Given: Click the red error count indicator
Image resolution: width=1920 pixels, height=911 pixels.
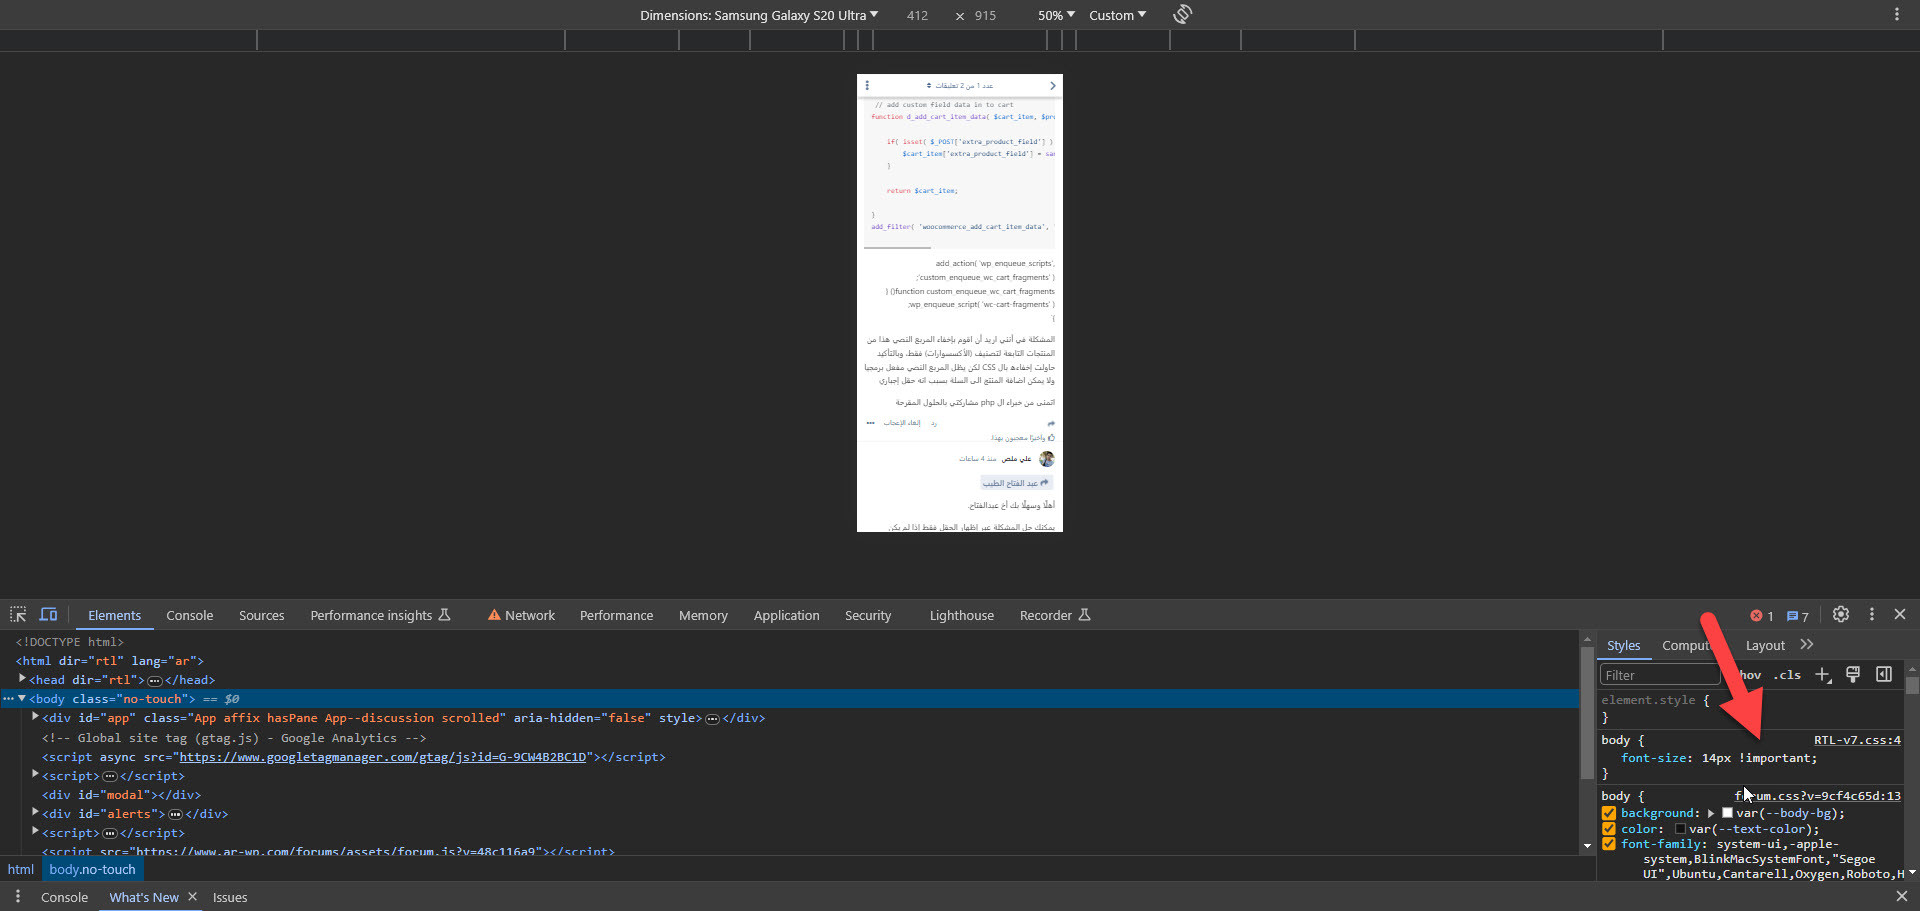Looking at the screenshot, I should [1761, 616].
